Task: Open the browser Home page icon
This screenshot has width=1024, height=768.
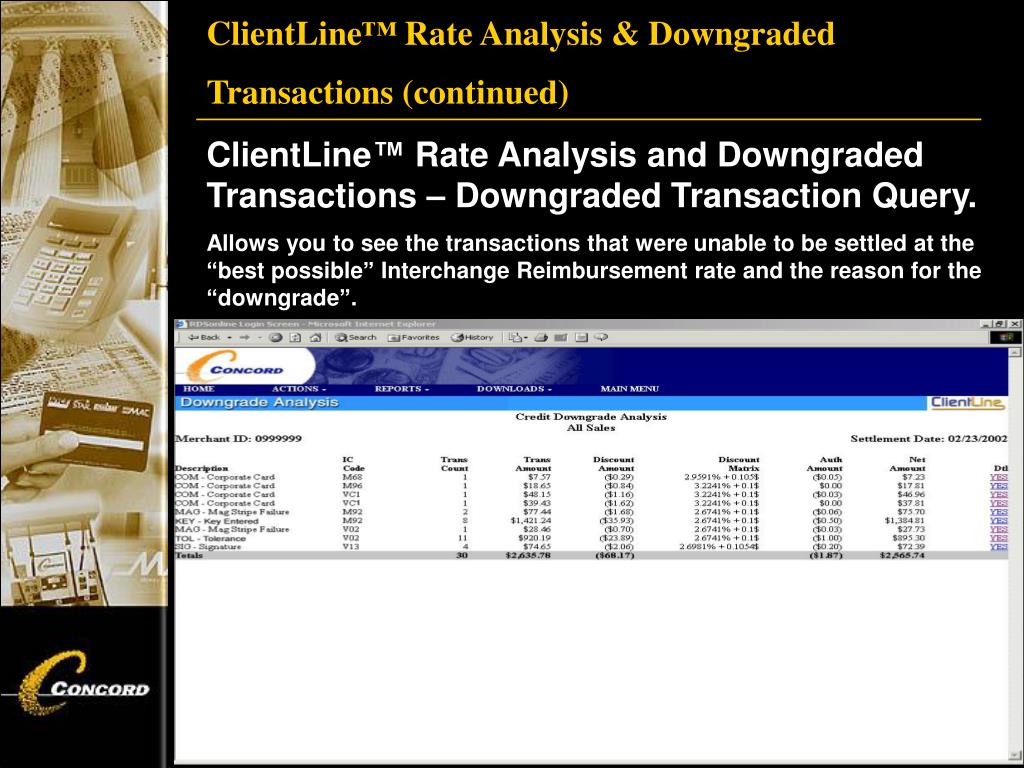Action: [x=315, y=338]
